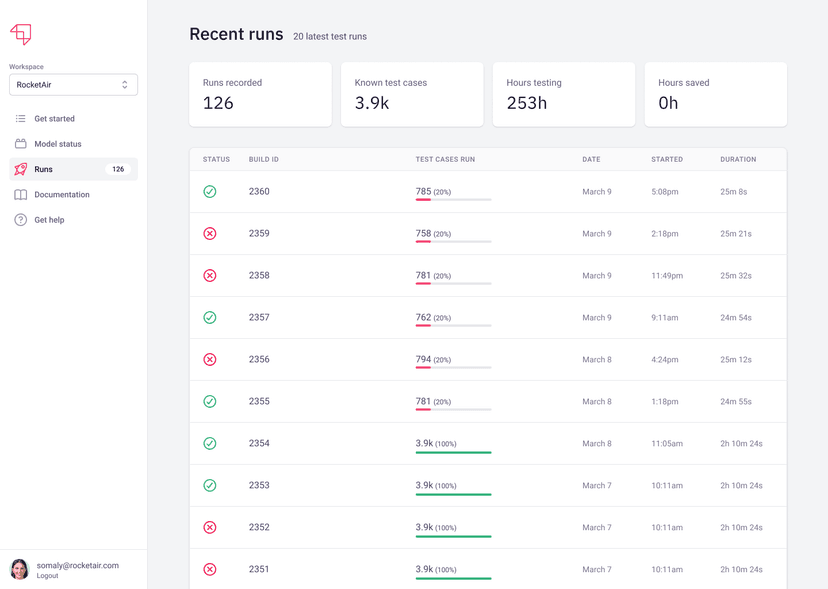Click the Recent runs heading
This screenshot has width=828, height=589.
(236, 34)
